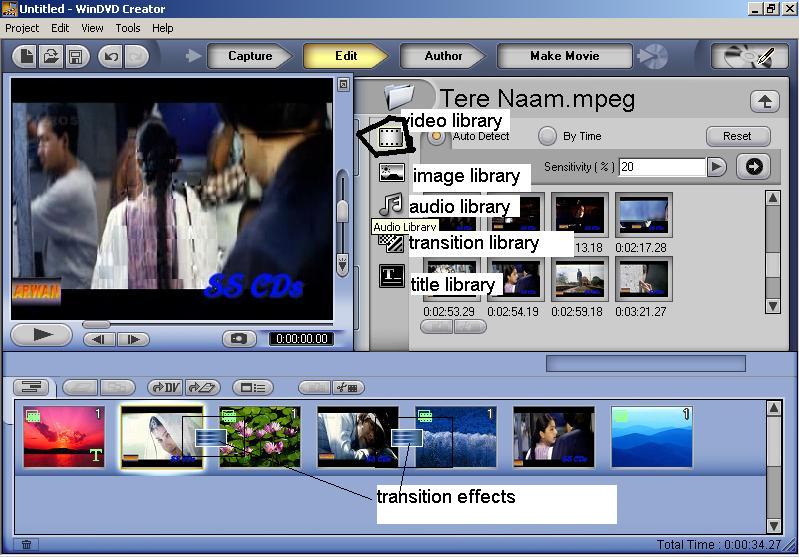Open the Sensitivity value arrow button
The height and width of the screenshot is (557, 799).
tap(716, 167)
